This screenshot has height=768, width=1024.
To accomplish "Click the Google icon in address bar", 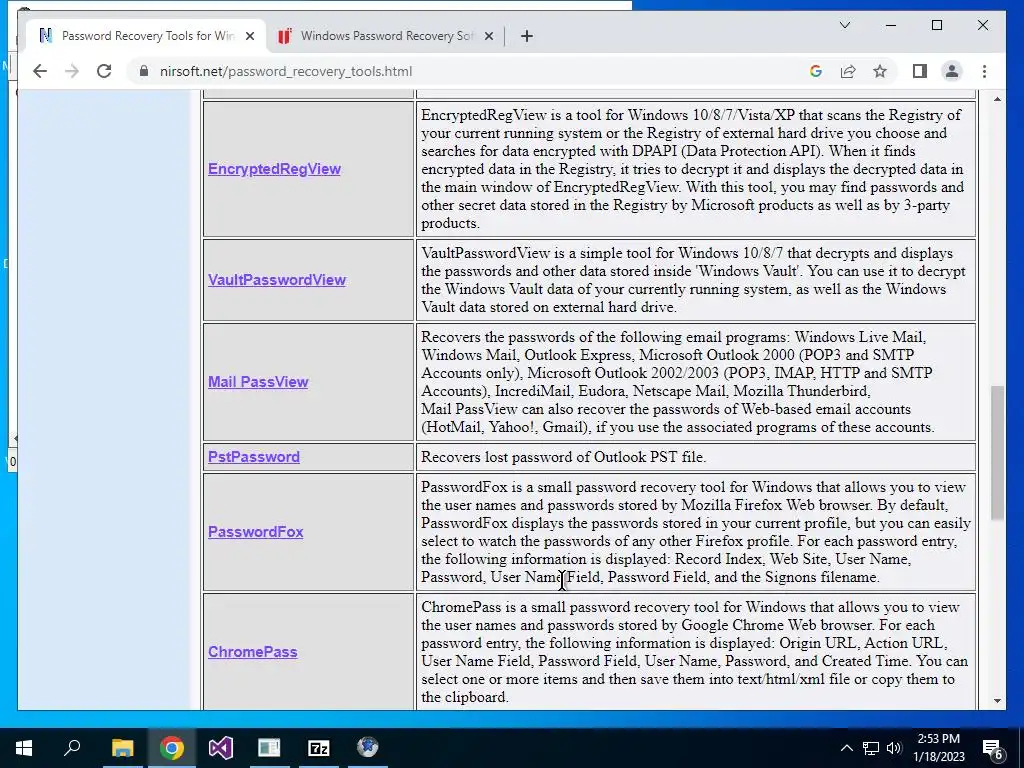I will click(x=816, y=71).
